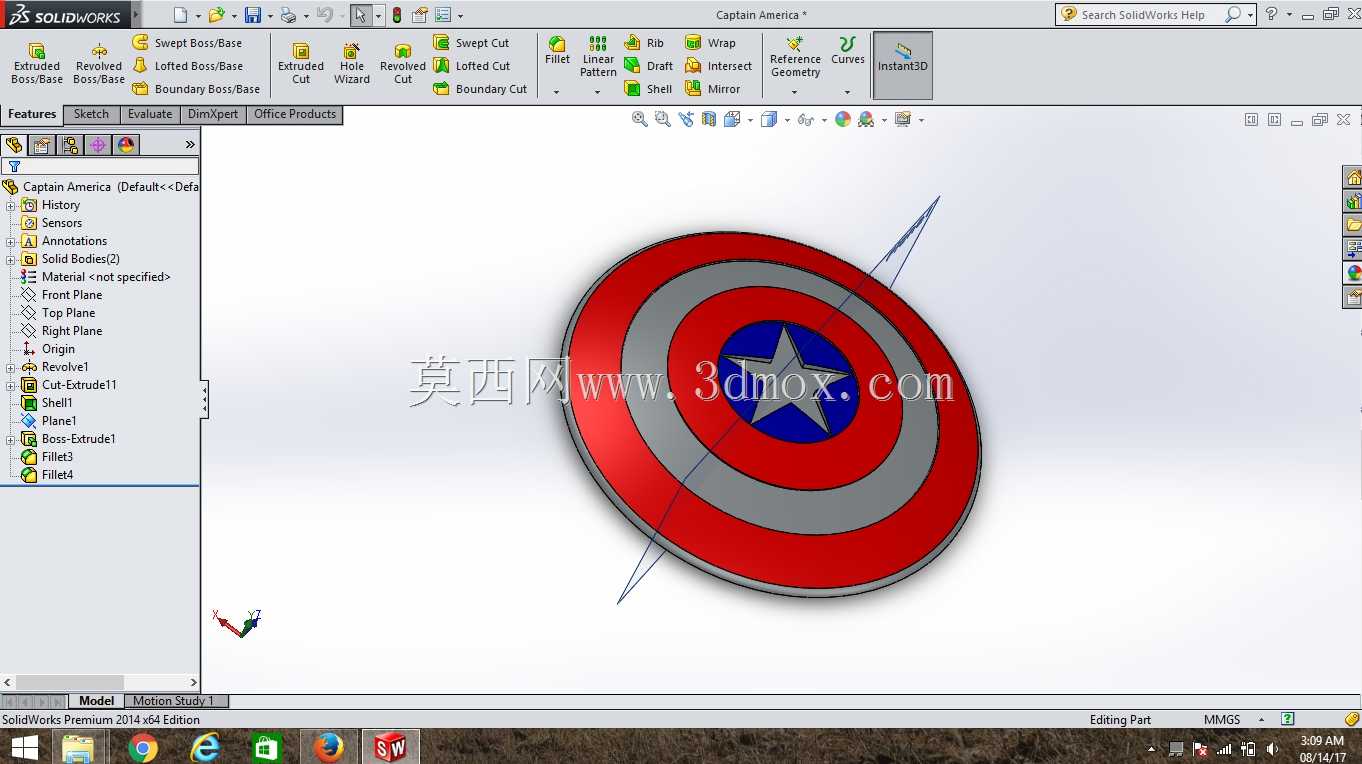Viewport: 1362px width, 764px height.
Task: Select Right Plane in the feature tree
Action: click(x=72, y=331)
